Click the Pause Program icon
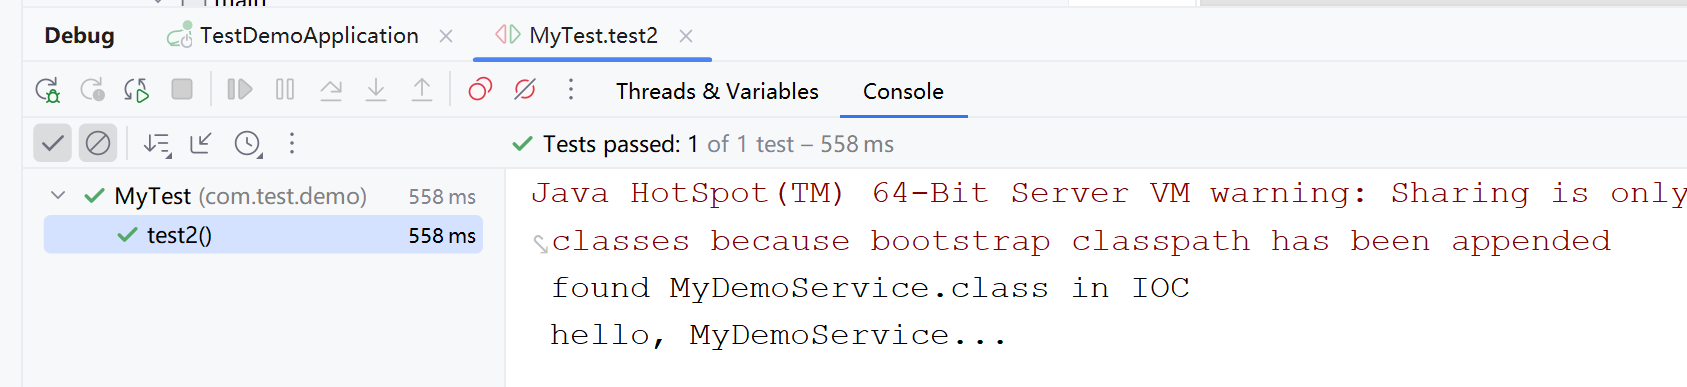 285,90
